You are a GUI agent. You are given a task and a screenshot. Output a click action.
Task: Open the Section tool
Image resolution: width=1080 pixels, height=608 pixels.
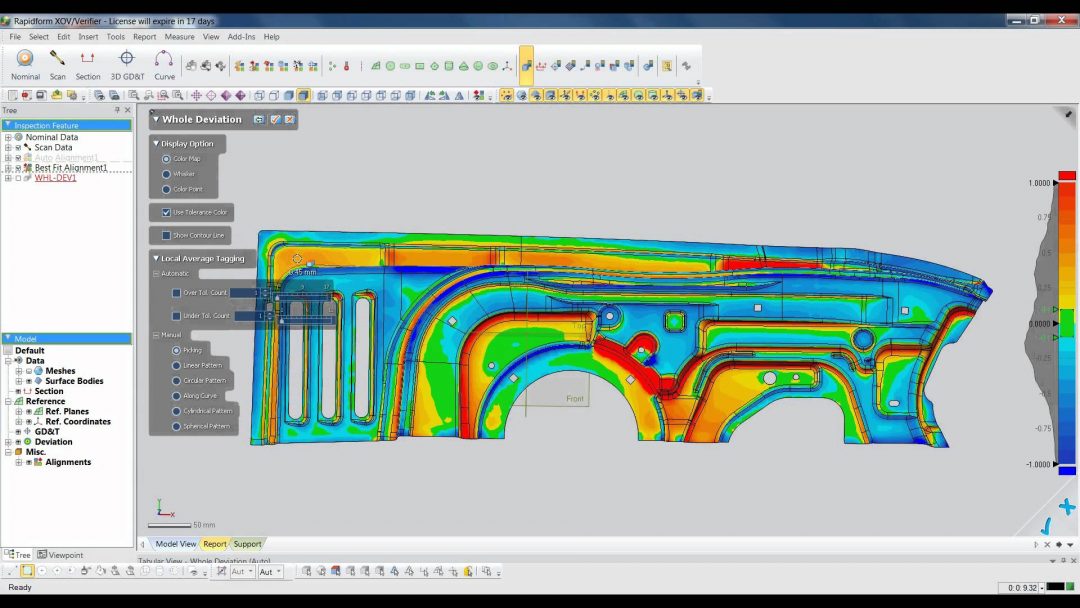[87, 59]
